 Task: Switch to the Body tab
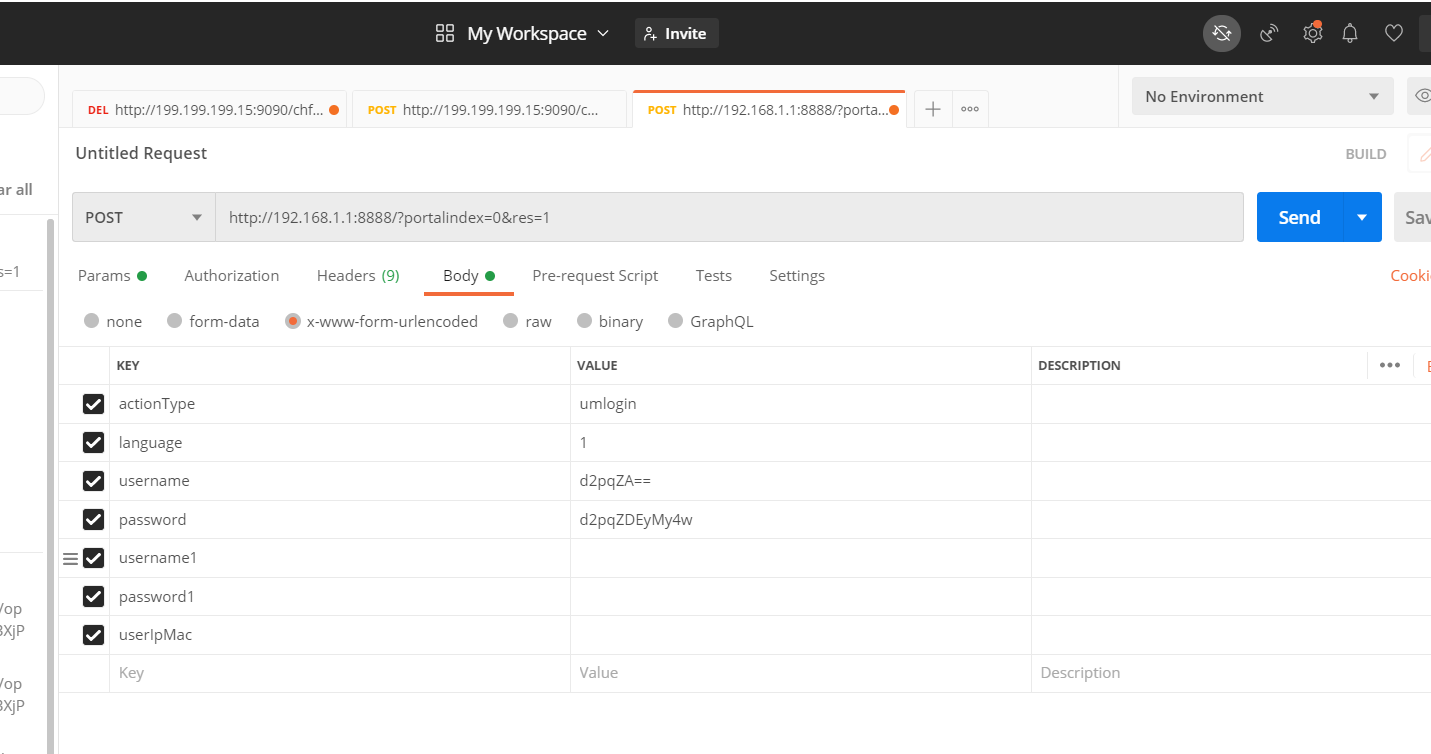pyautogui.click(x=469, y=275)
